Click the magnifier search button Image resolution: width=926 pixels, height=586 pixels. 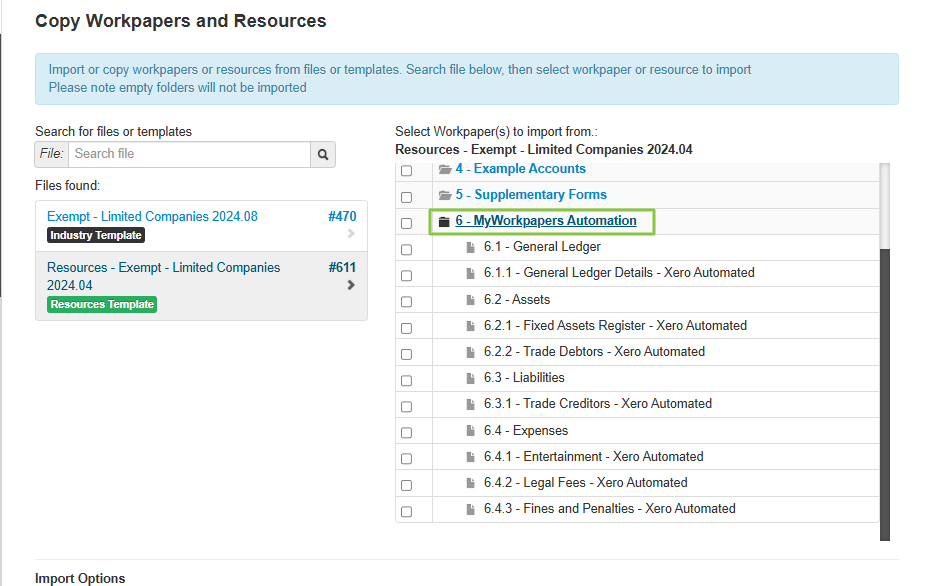click(323, 154)
